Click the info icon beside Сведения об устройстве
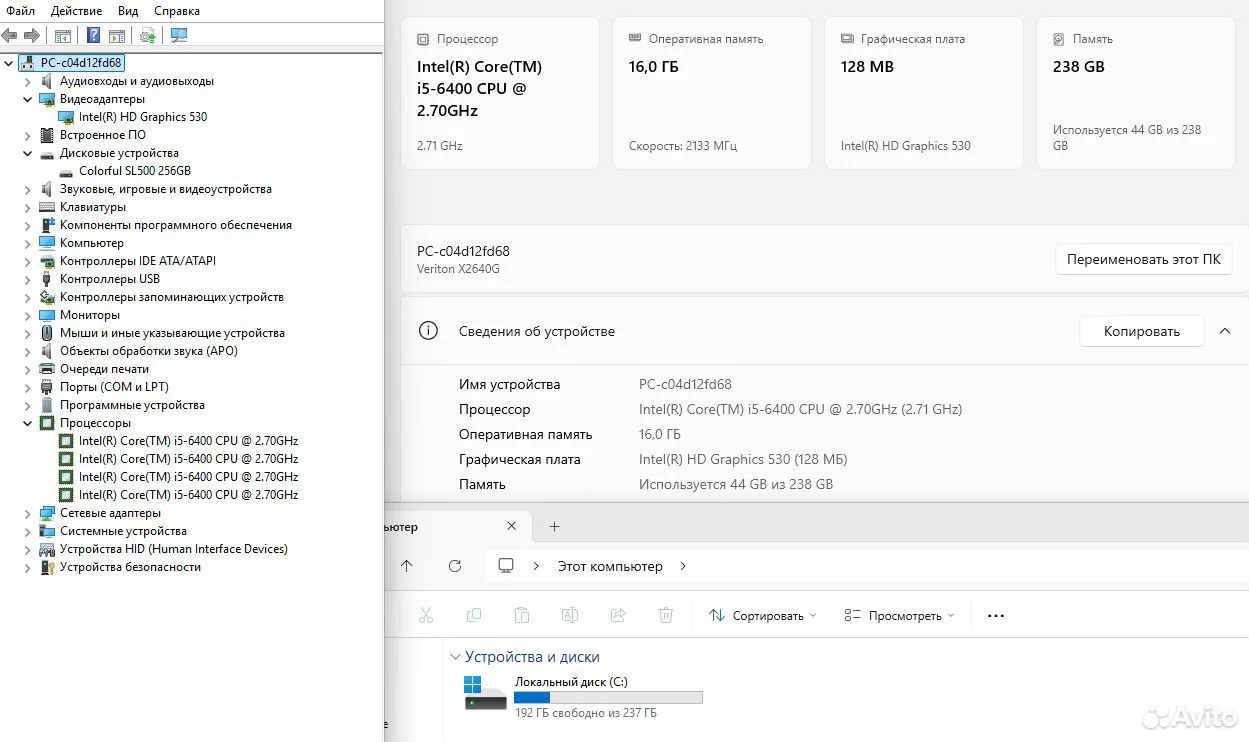Viewport: 1249px width, 742px height. [428, 331]
